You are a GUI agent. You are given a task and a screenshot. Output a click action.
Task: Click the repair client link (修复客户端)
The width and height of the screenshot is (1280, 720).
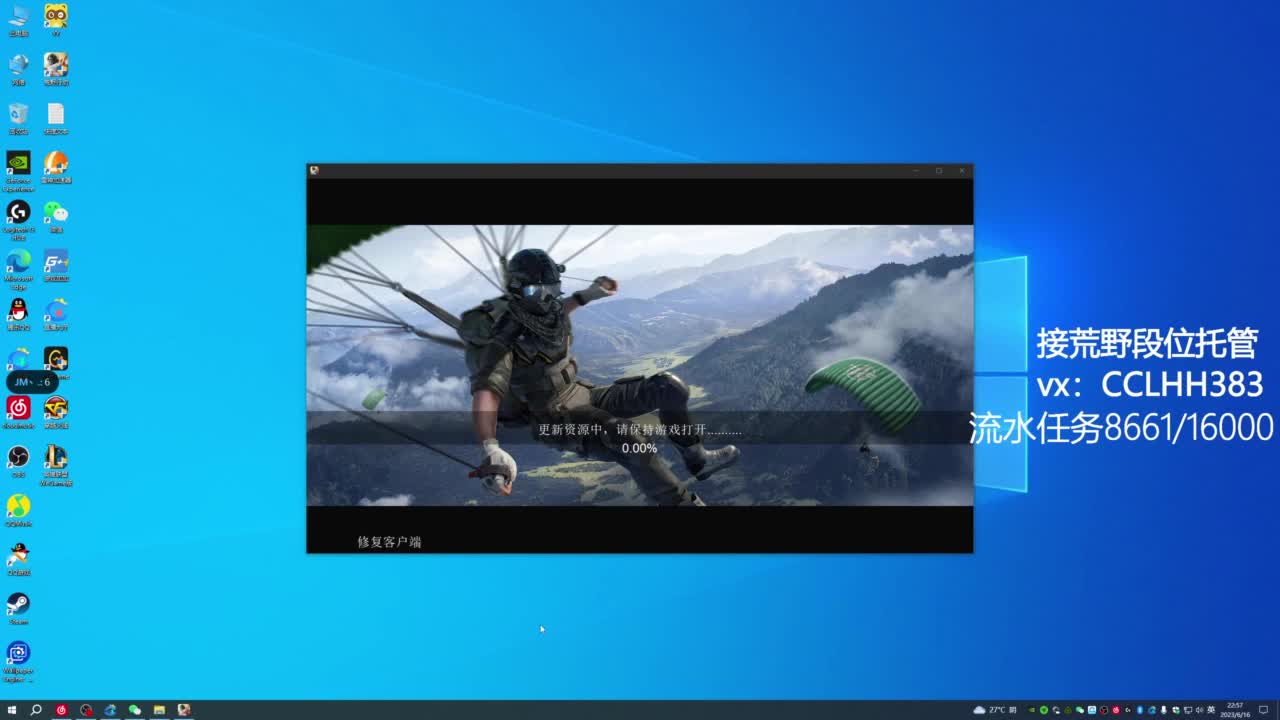[x=389, y=542]
